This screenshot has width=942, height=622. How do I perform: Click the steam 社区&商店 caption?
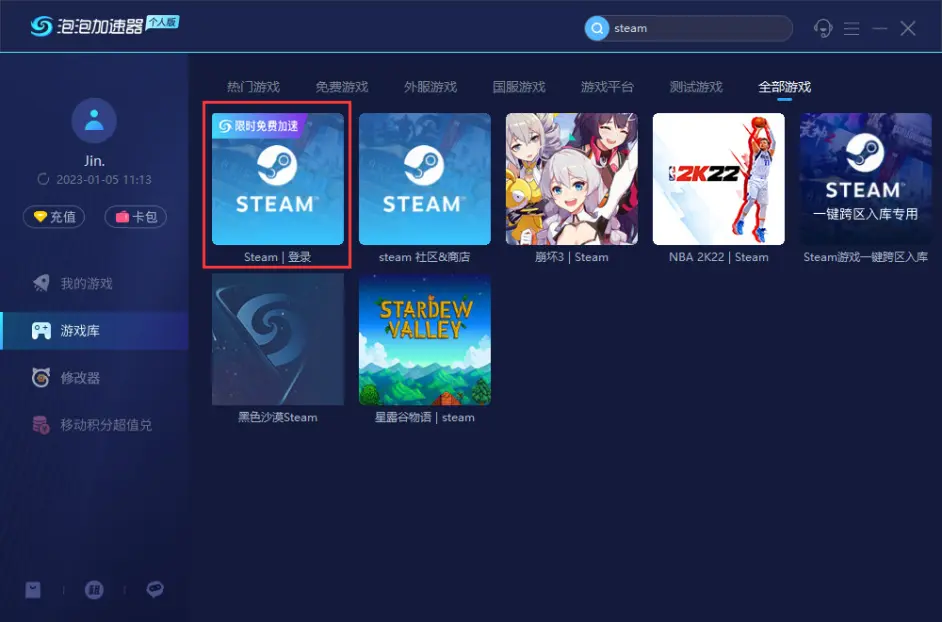425,257
